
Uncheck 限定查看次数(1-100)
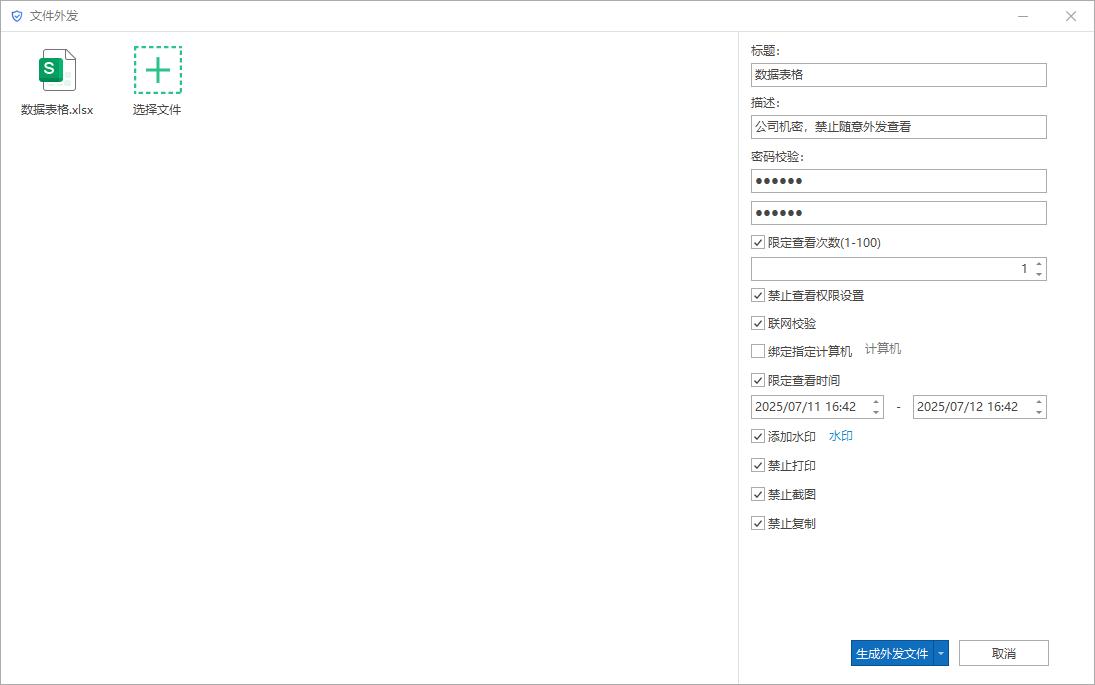(x=757, y=241)
